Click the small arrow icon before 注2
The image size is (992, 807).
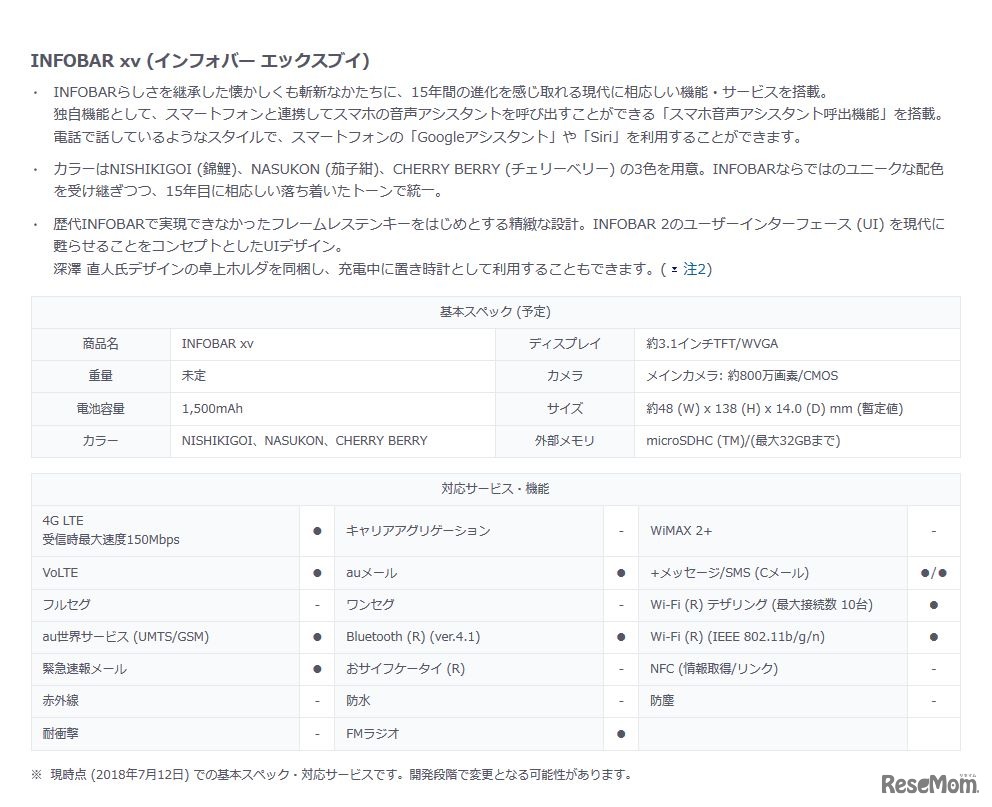[674, 270]
